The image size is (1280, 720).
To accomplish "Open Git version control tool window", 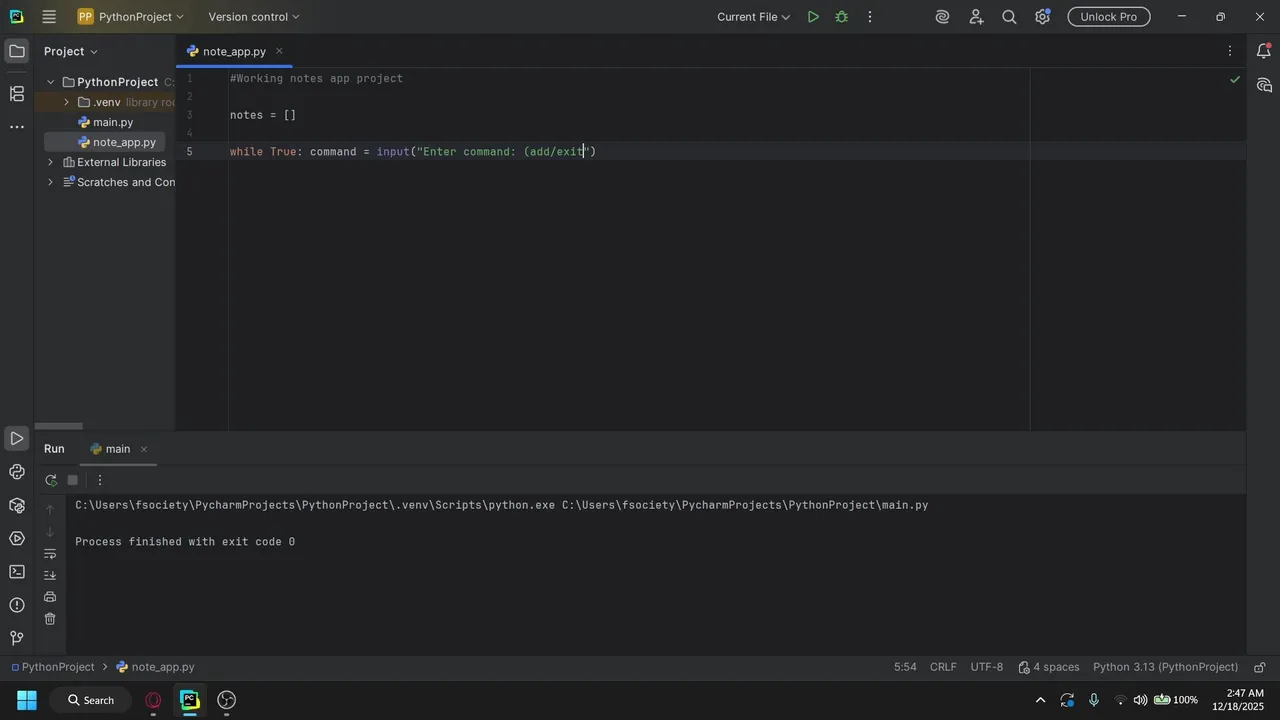I will coord(17,638).
